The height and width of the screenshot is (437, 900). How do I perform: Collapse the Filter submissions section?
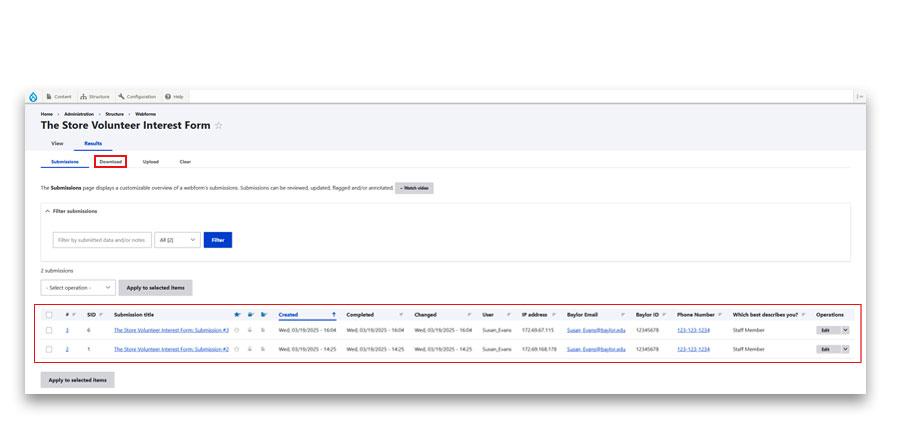click(47, 211)
